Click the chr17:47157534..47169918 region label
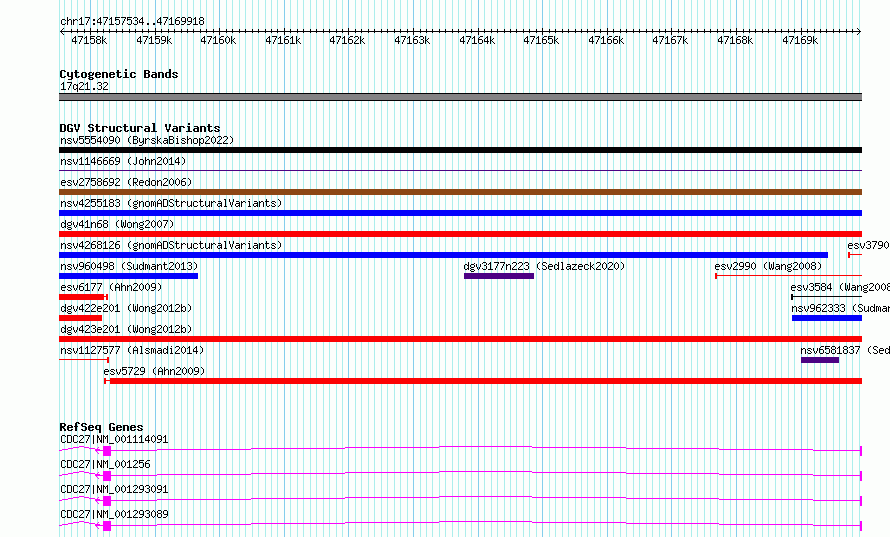This screenshot has width=890, height=537. click(132, 21)
